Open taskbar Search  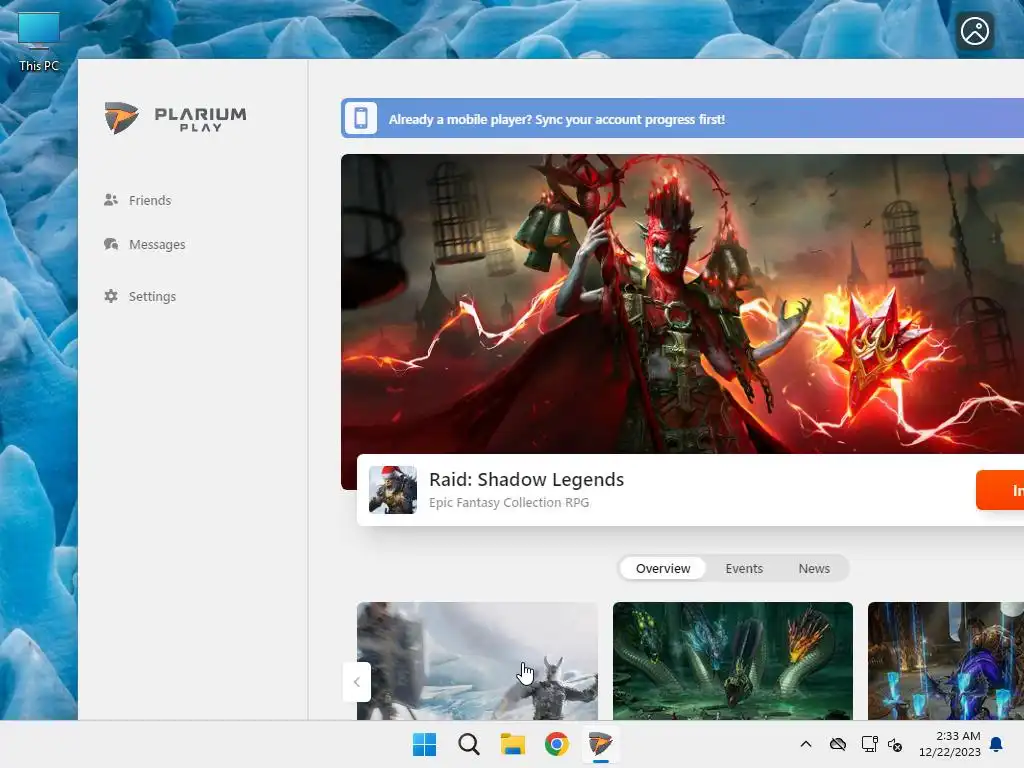pos(468,744)
